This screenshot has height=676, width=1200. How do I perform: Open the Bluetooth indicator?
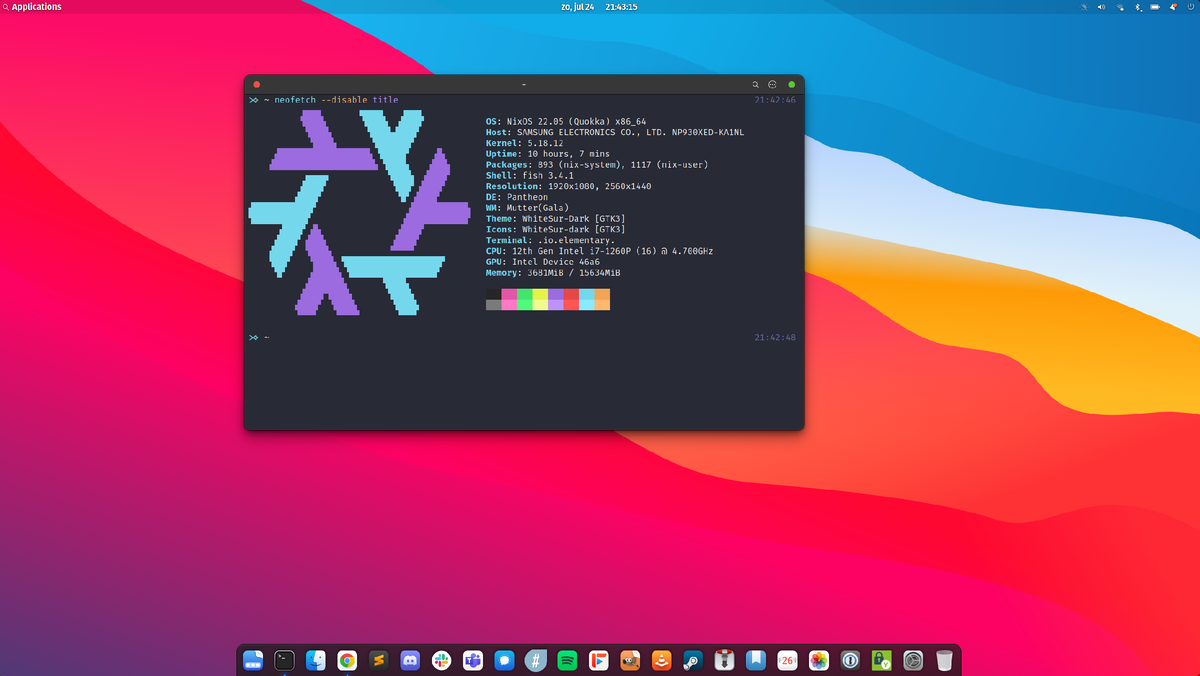[1138, 7]
